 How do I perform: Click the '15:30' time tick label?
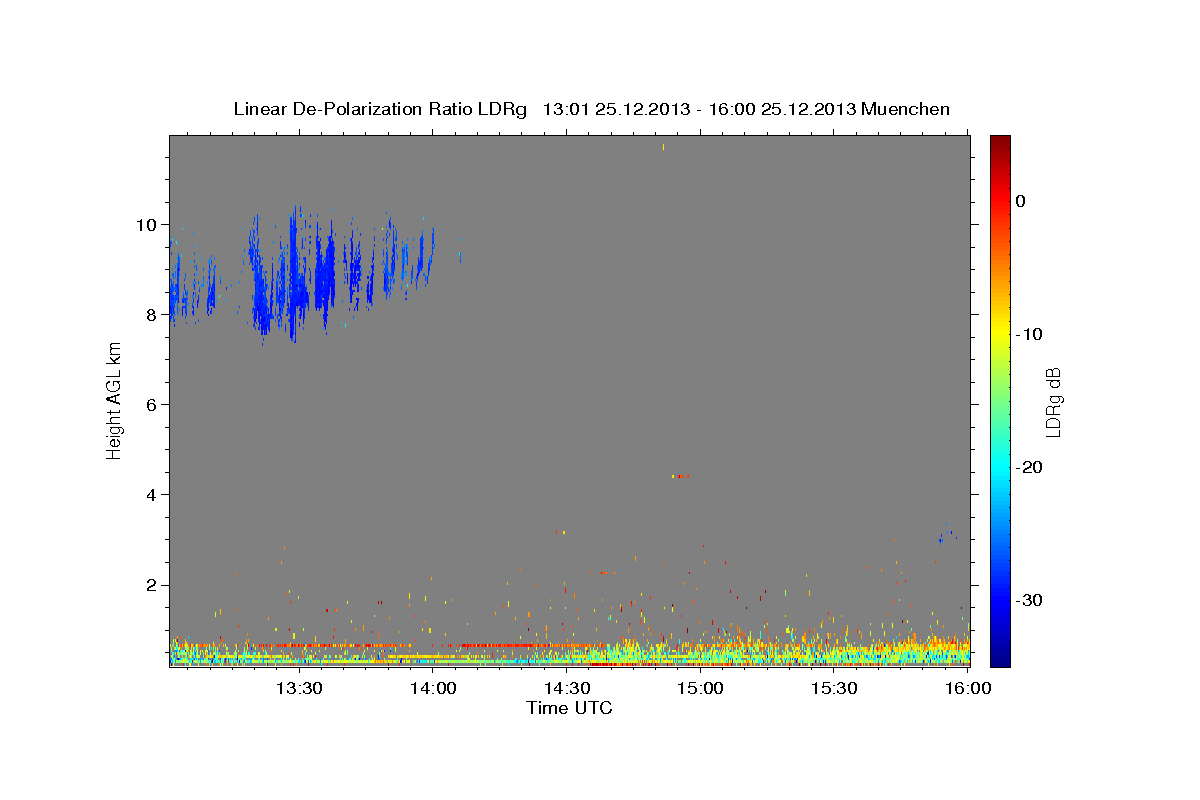tap(835, 688)
